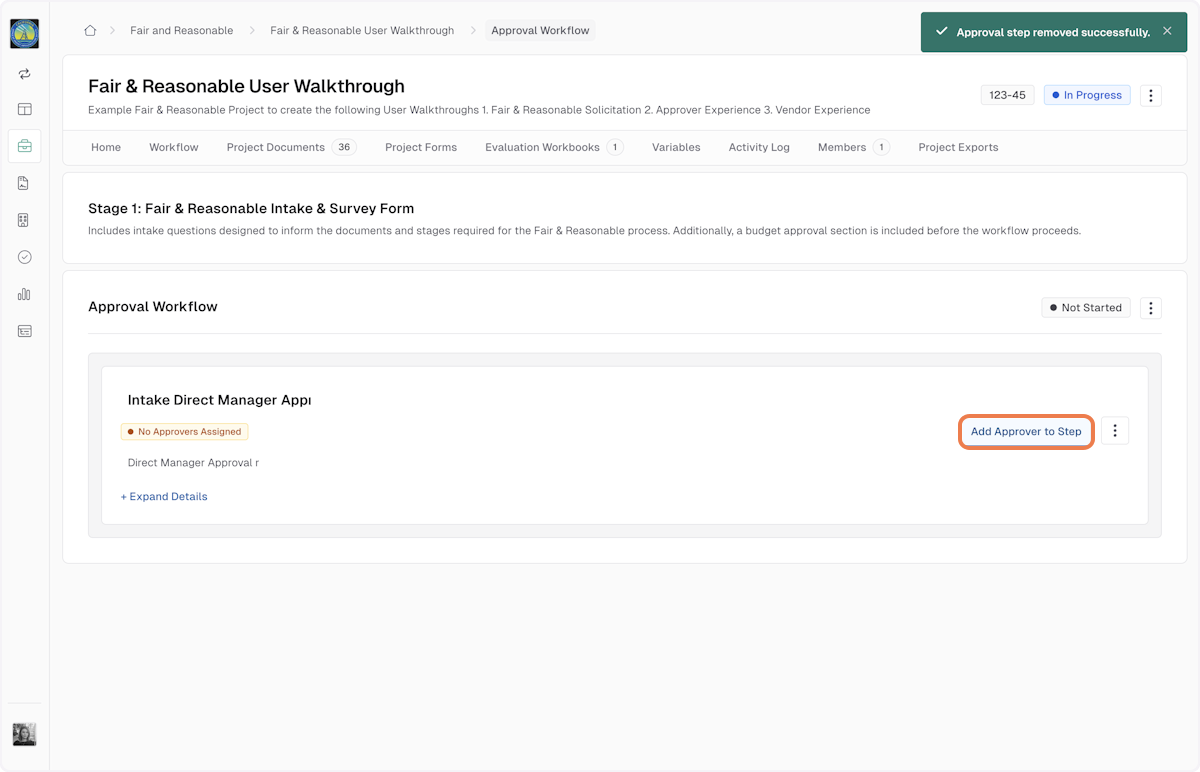Viewport: 1200px width, 772px height.
Task: Click Approval Workflow breadcrumb
Action: coord(540,31)
